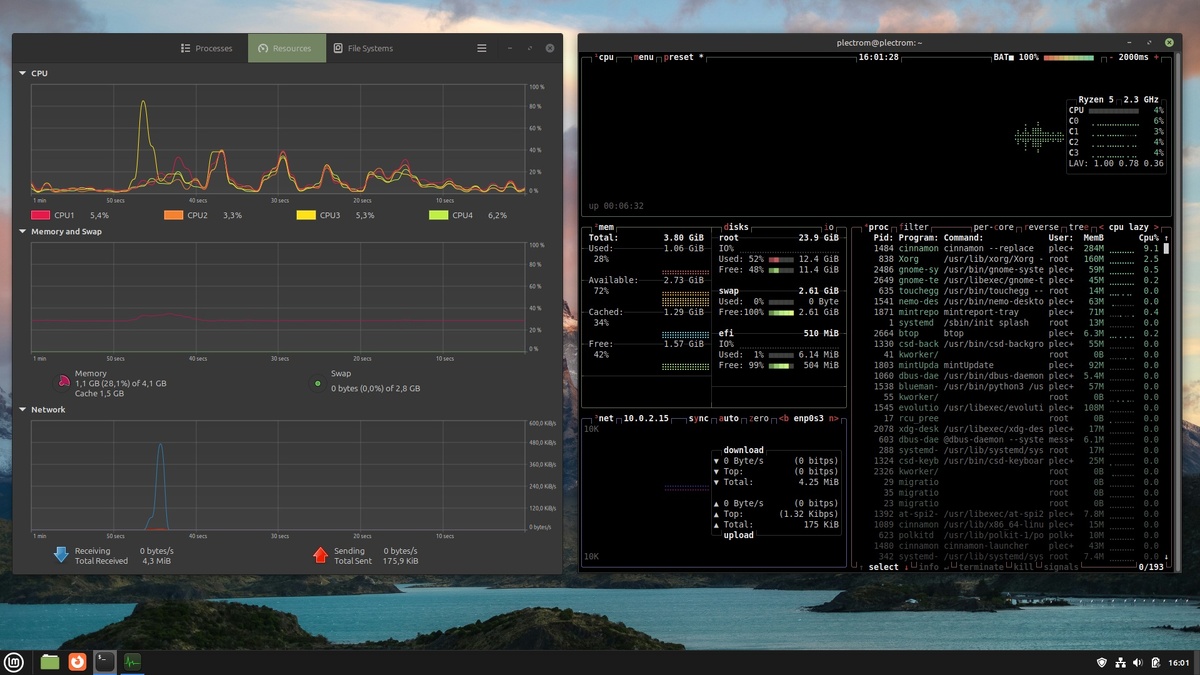
Task: Collapse the Network section
Action: [x=23, y=409]
